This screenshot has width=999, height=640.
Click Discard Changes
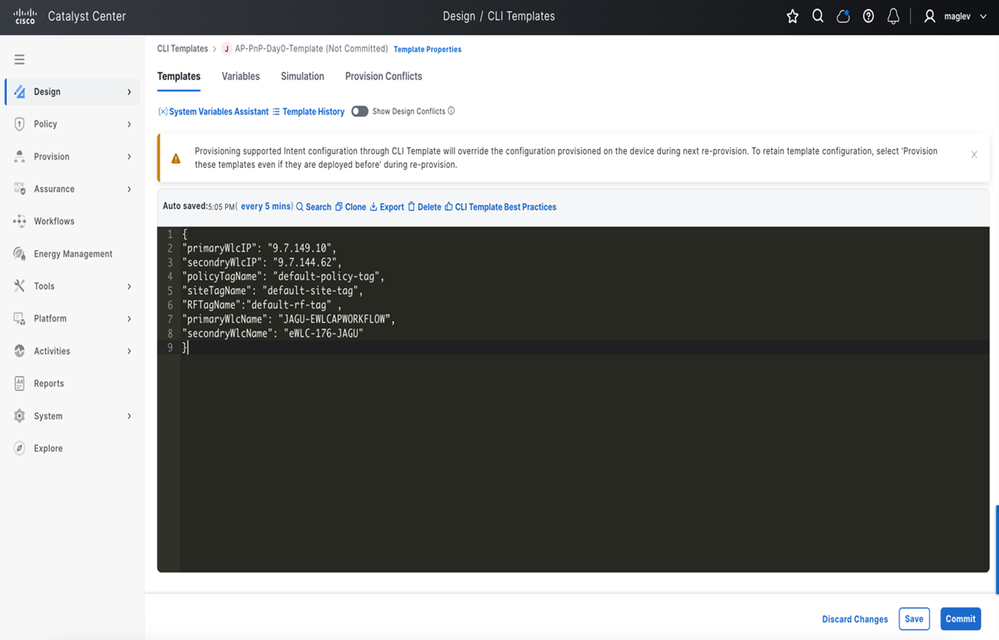[854, 619]
